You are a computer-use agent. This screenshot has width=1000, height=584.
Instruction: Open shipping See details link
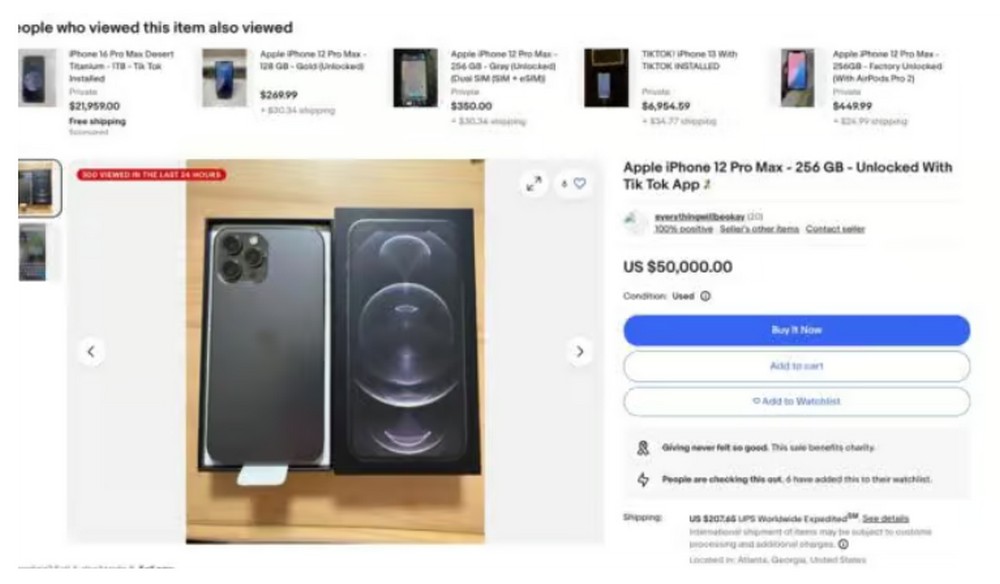(x=885, y=519)
